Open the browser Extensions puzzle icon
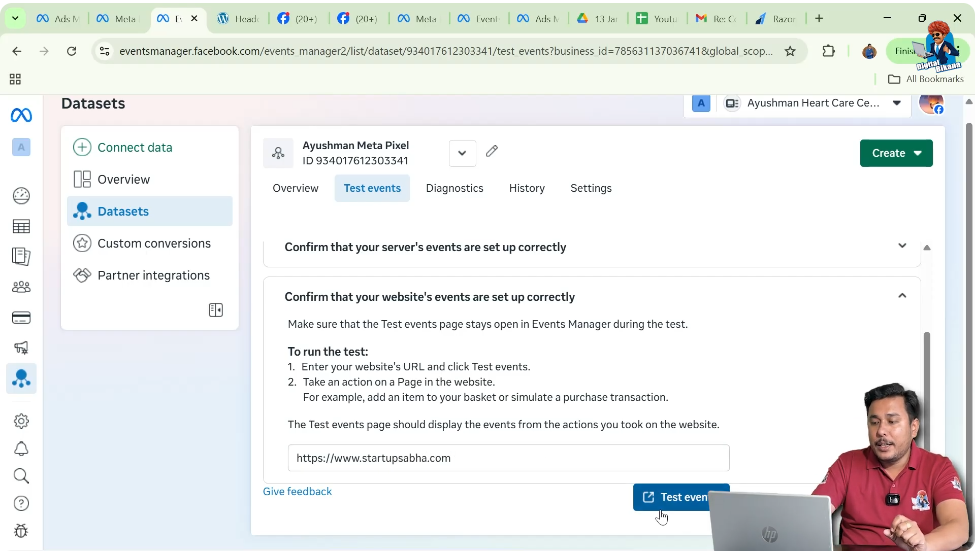The height and width of the screenshot is (552, 975). tap(828, 51)
